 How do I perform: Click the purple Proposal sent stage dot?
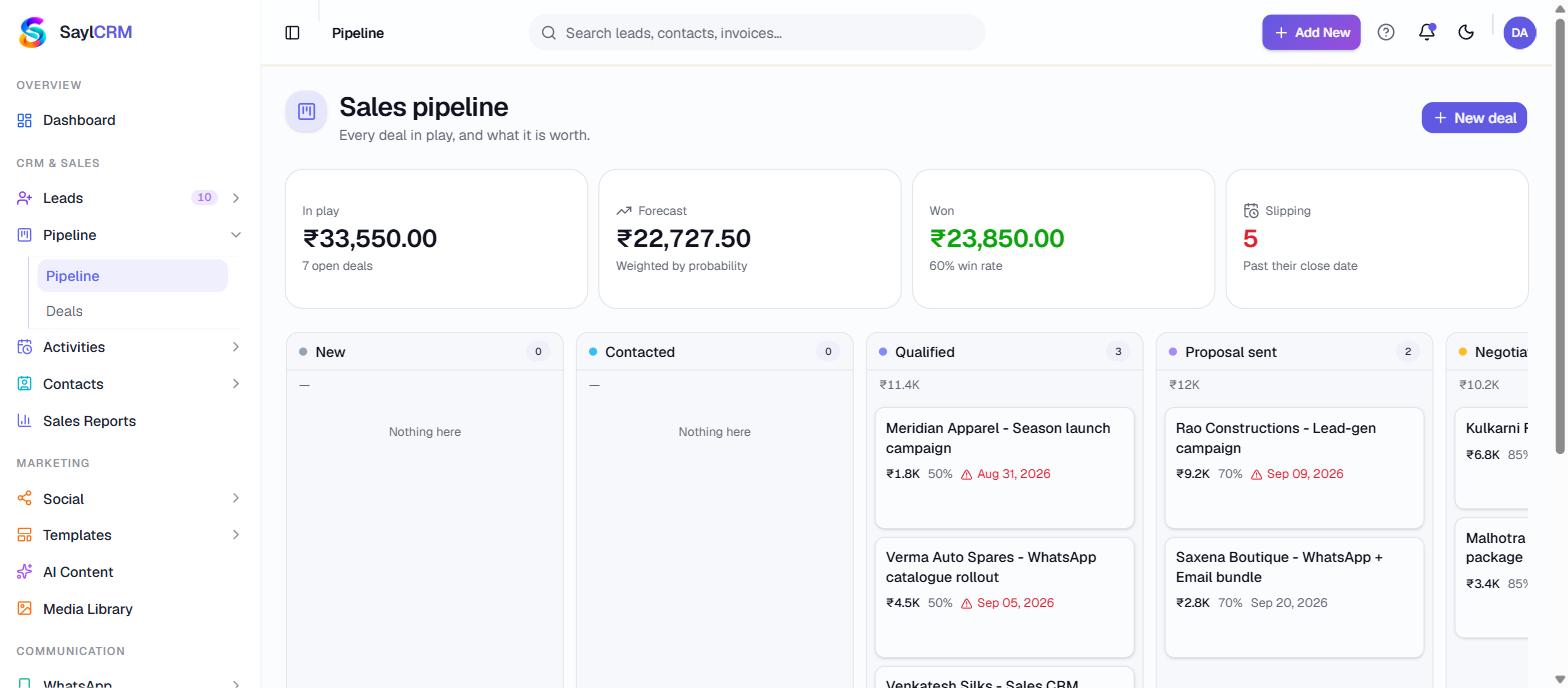click(1173, 352)
